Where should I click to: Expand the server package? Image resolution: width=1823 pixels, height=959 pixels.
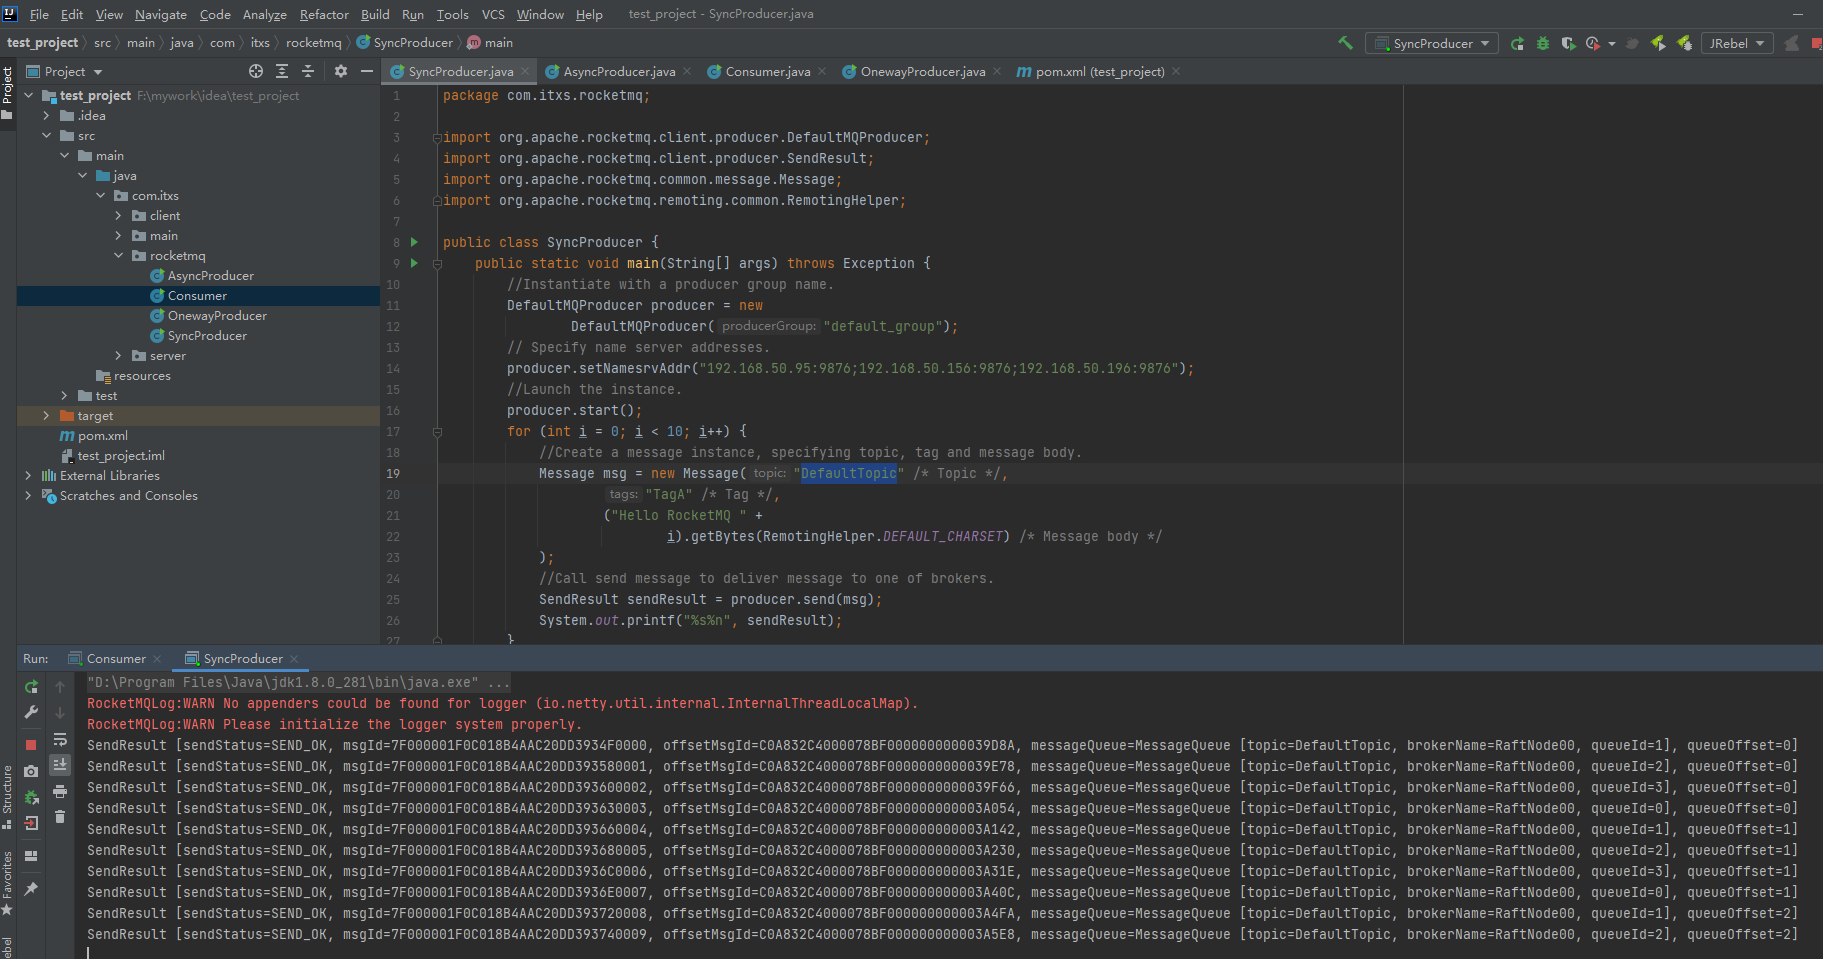(118, 356)
